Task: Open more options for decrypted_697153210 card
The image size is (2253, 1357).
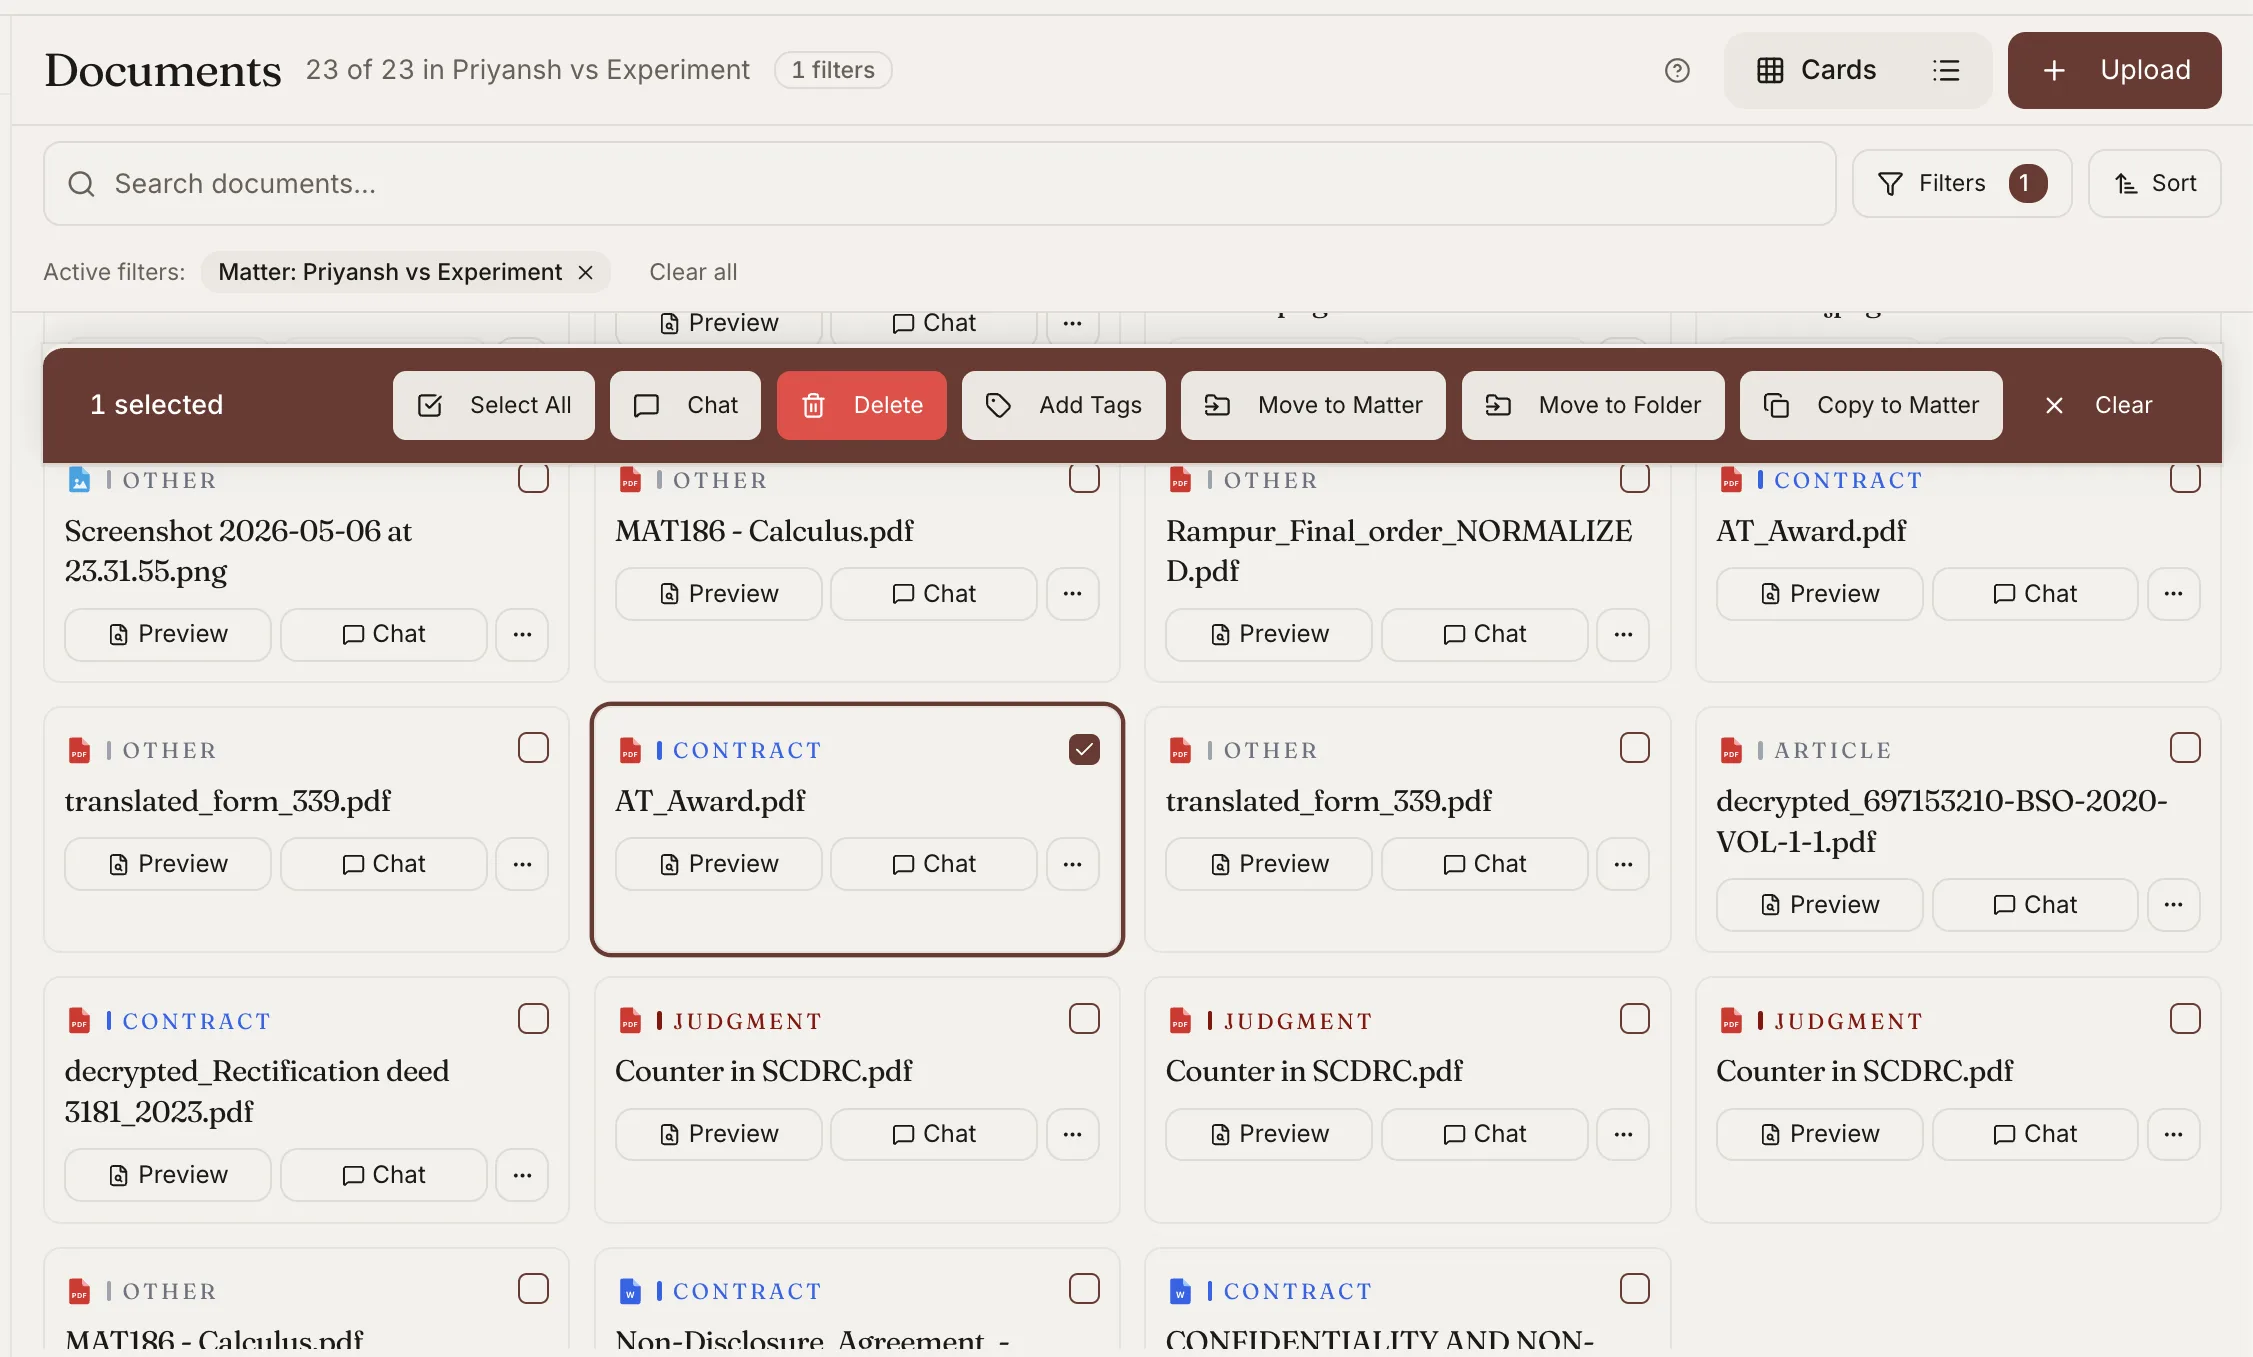Action: coord(2173,905)
